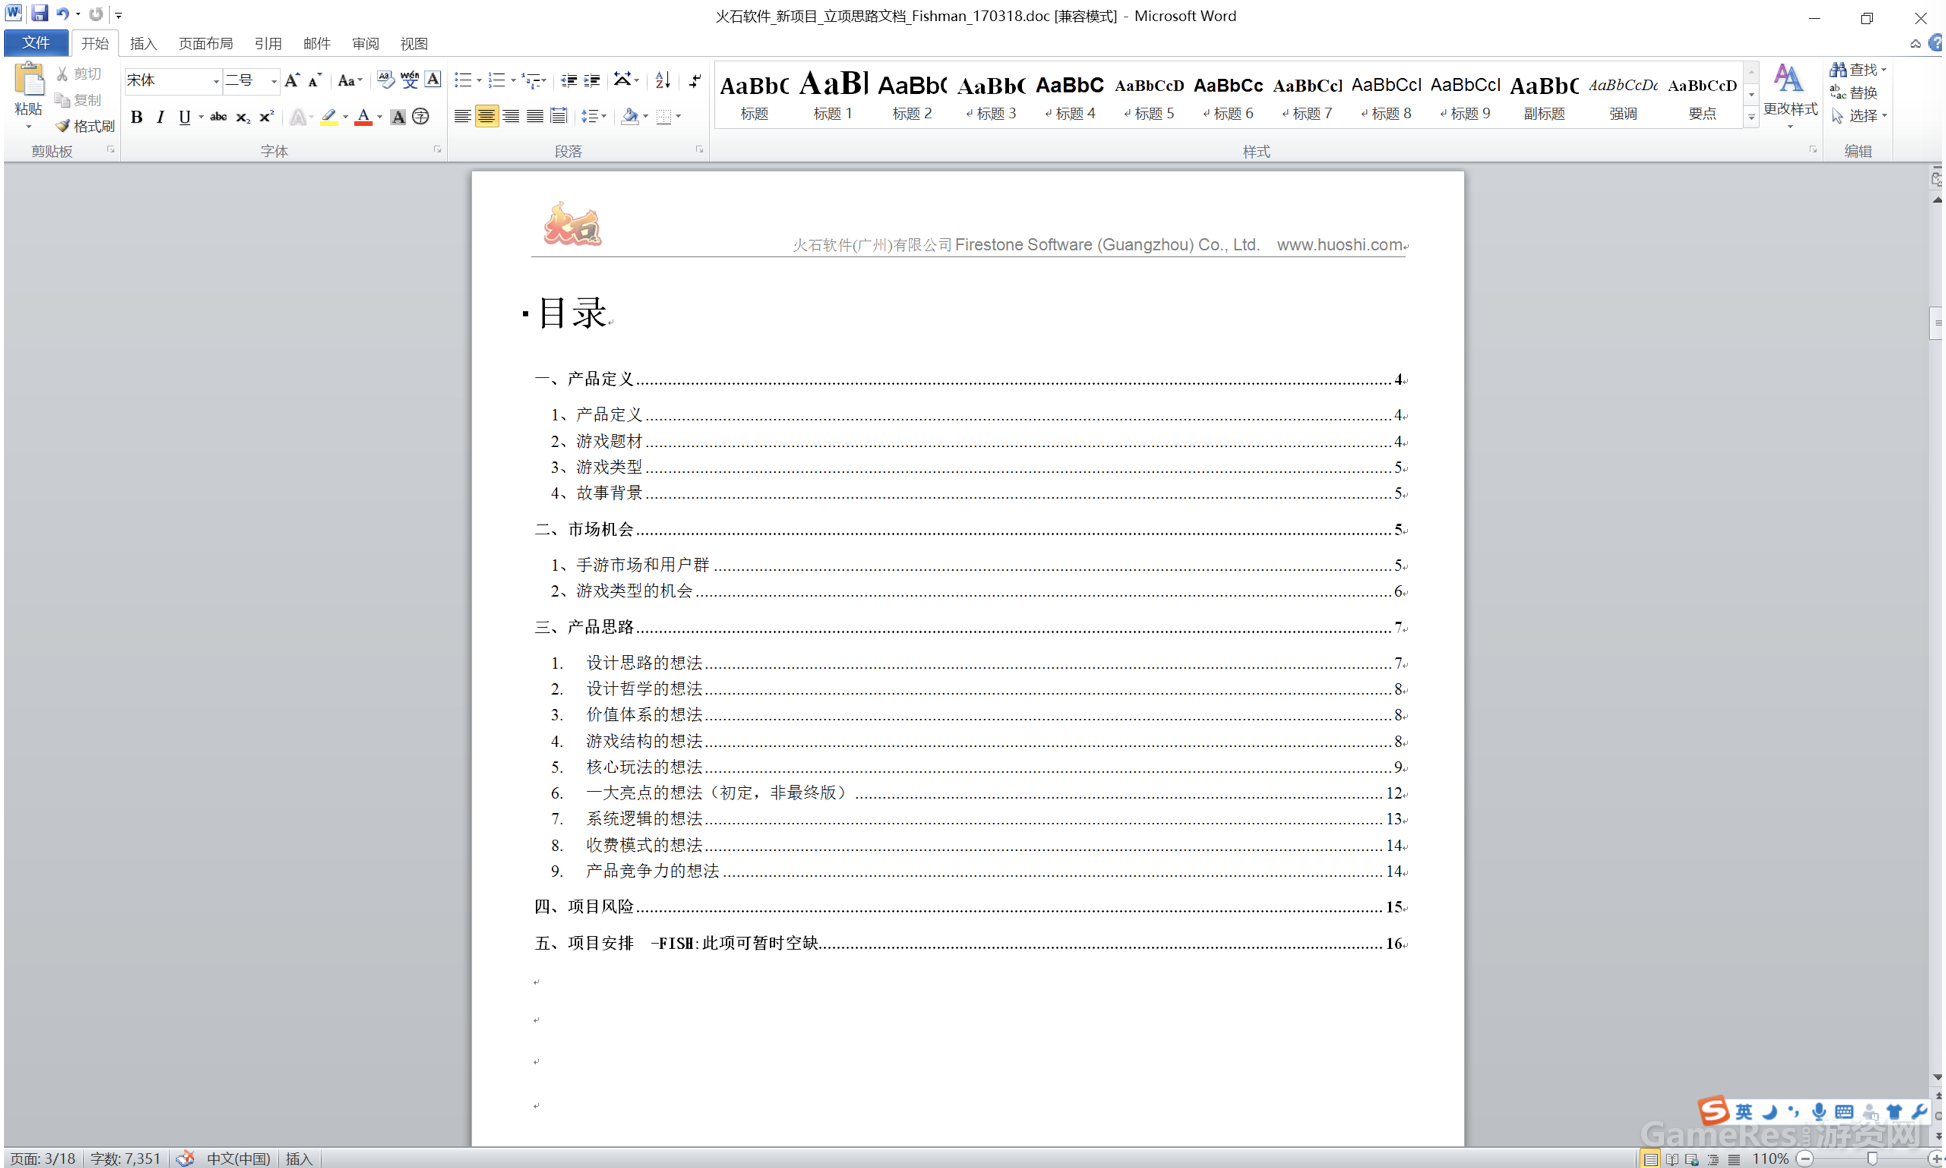Screen dimensions: 1946x1168
Task: Apply justify alignment
Action: click(534, 117)
